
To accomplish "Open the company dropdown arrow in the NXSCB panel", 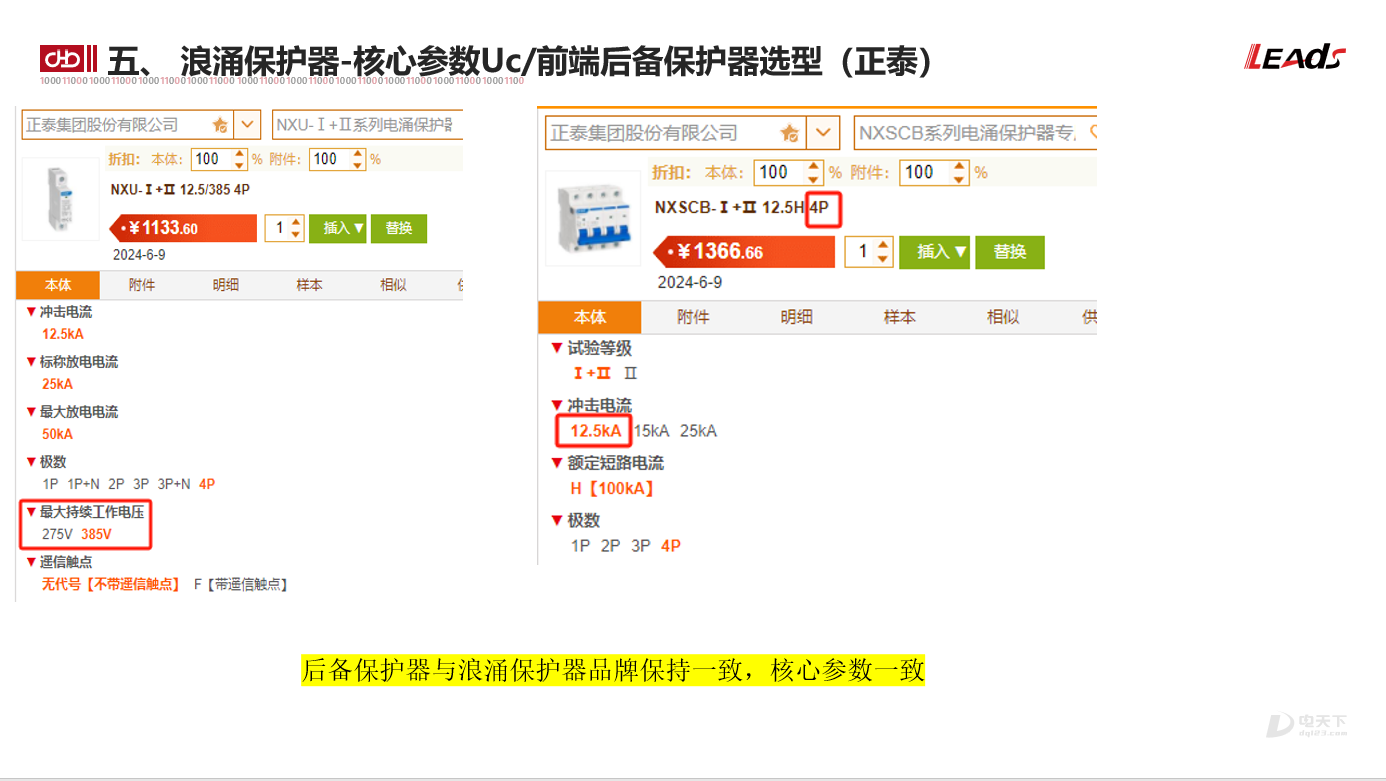I will pyautogui.click(x=823, y=132).
